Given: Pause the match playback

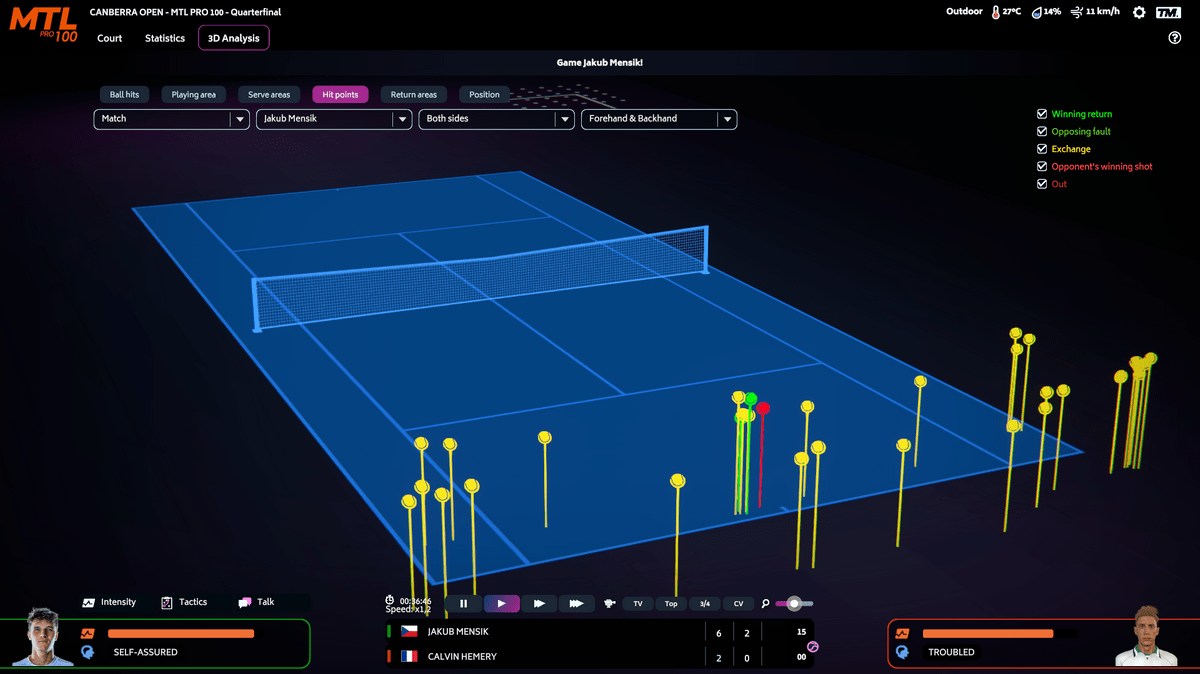Looking at the screenshot, I should (463, 603).
